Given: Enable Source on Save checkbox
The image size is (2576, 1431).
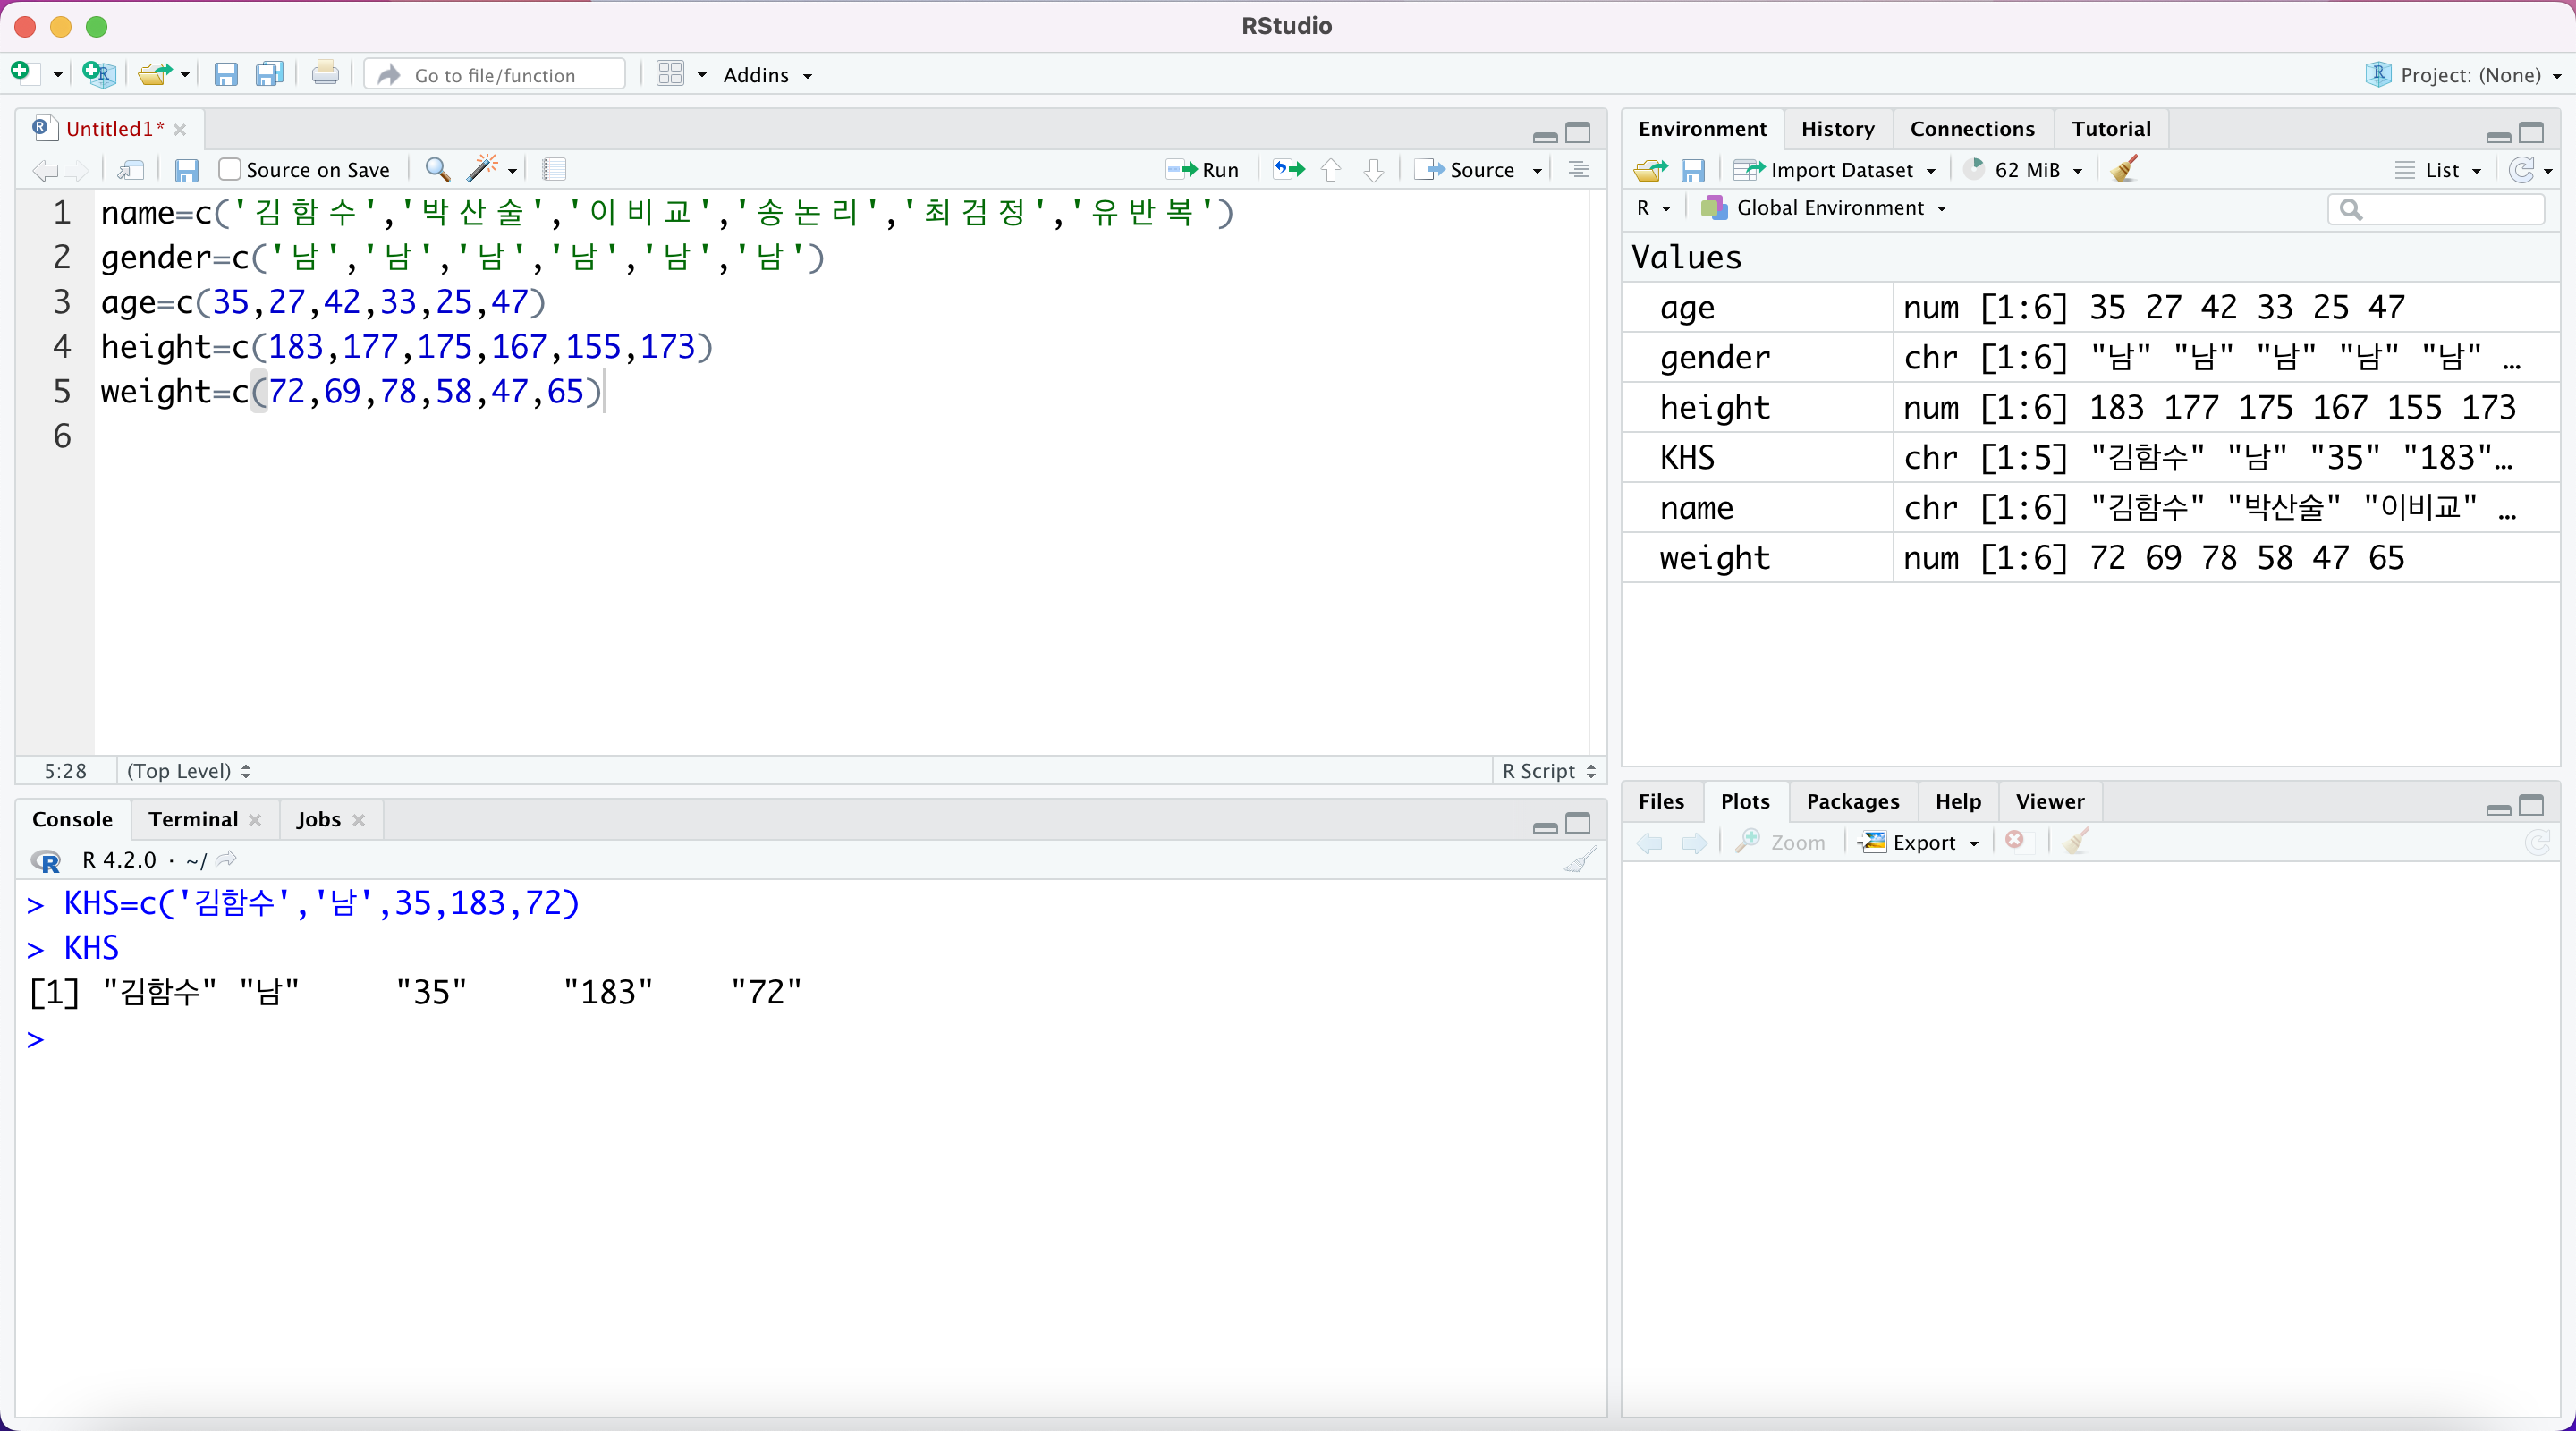Looking at the screenshot, I should 230,170.
